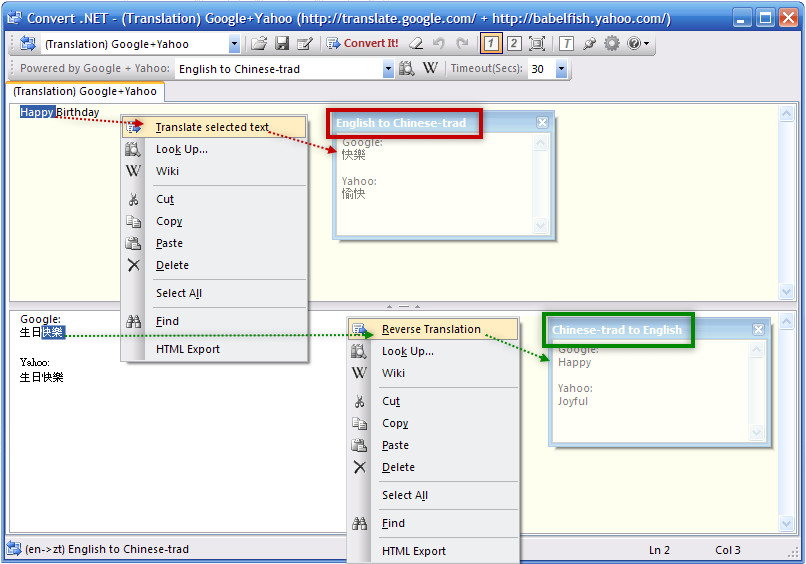Click the Ln 2 status bar entry

[x=659, y=550]
